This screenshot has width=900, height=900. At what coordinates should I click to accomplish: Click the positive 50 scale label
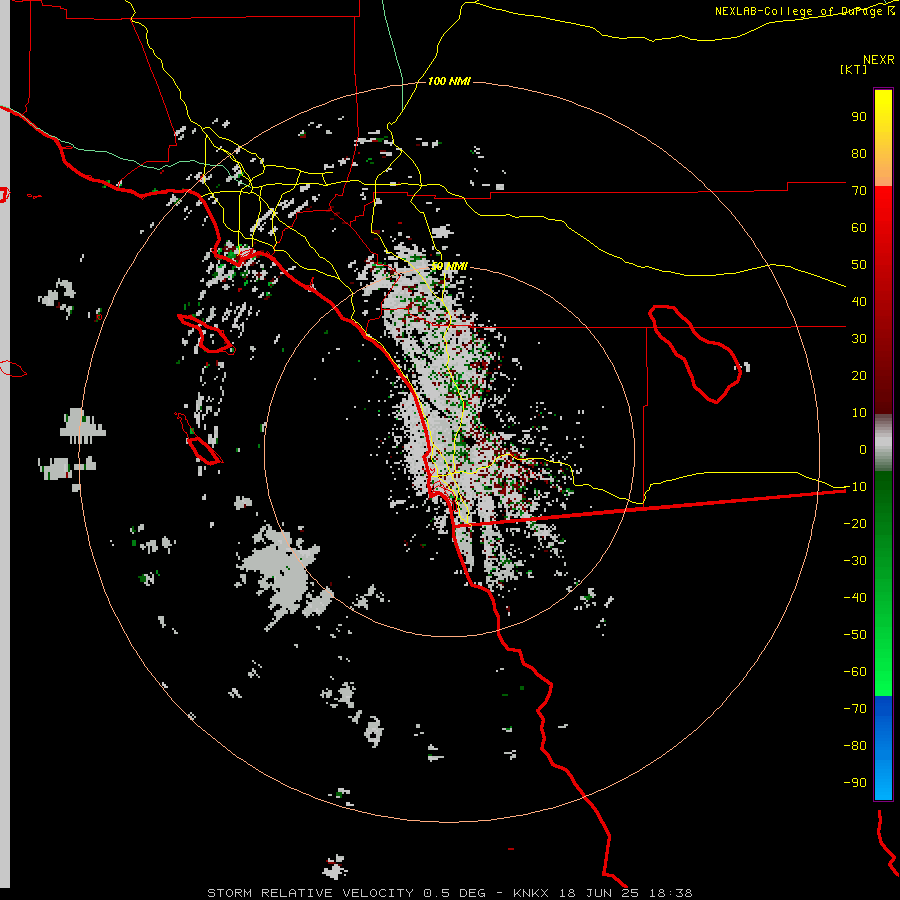coord(859,265)
